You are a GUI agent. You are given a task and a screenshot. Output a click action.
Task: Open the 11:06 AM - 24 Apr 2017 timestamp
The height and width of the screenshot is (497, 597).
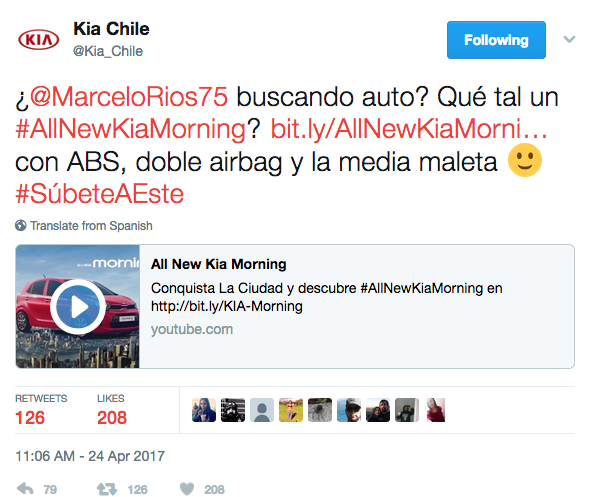pyautogui.click(x=90, y=456)
